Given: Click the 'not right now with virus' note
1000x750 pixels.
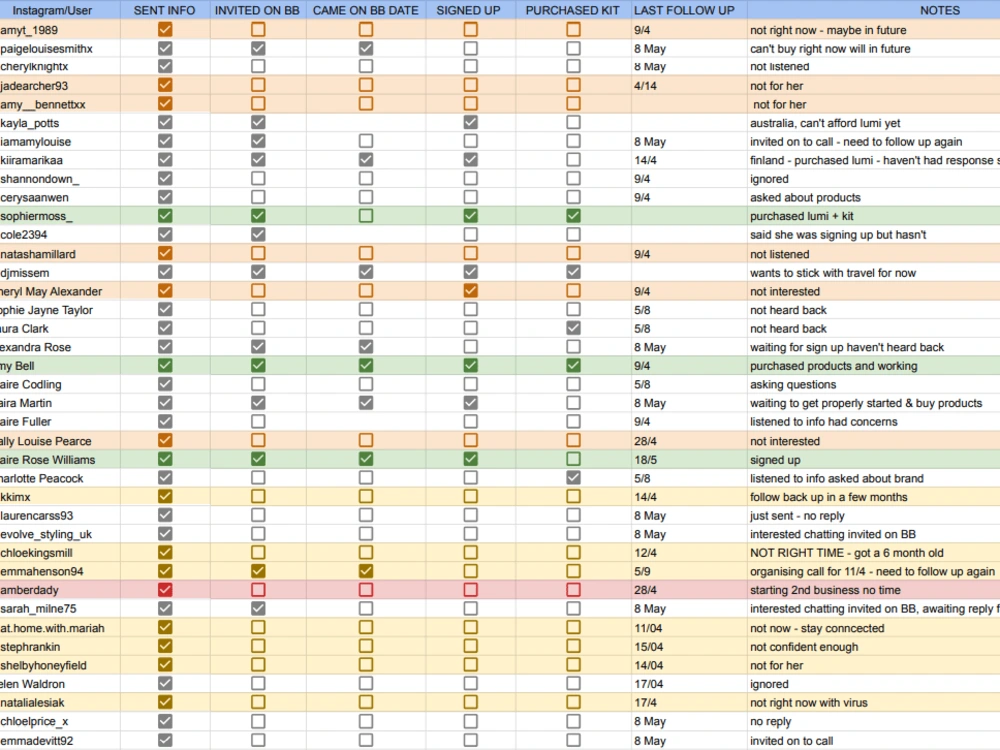Looking at the screenshot, I should 809,703.
